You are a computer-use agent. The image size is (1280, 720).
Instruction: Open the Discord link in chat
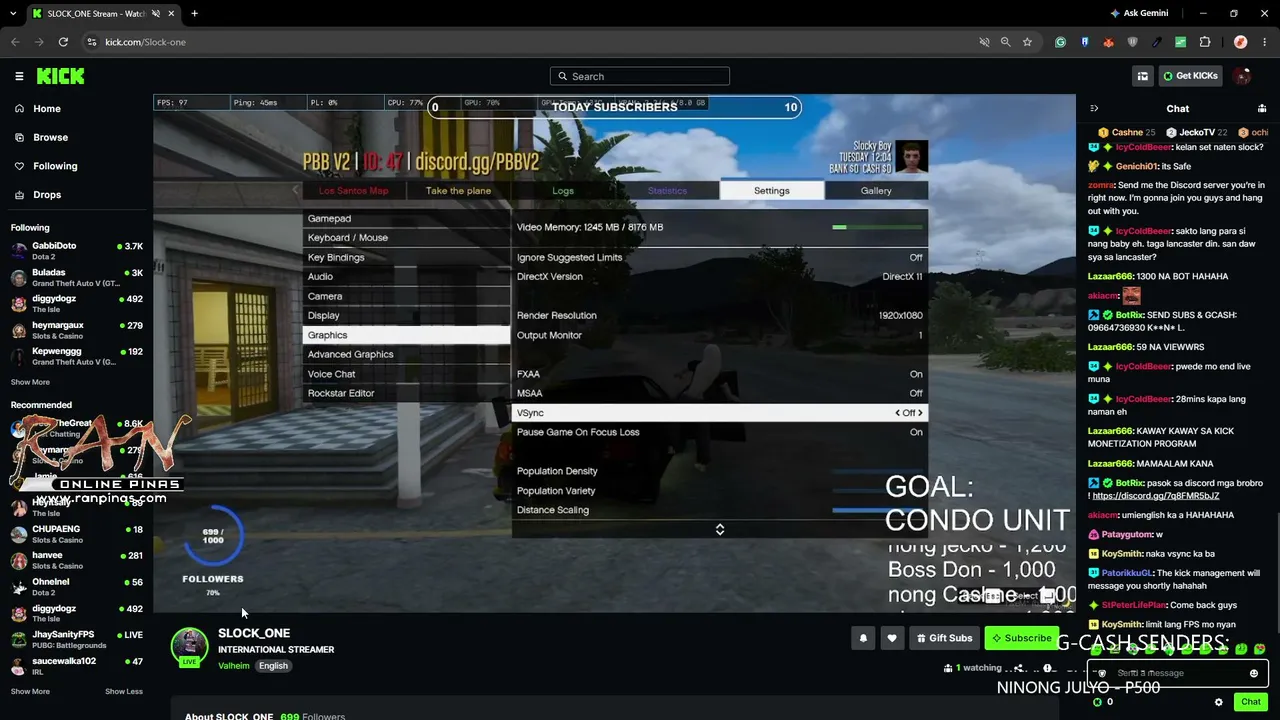(x=1155, y=496)
